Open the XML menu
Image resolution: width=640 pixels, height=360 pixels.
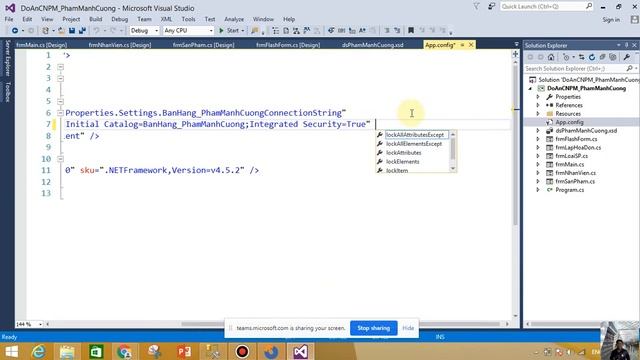(166, 19)
